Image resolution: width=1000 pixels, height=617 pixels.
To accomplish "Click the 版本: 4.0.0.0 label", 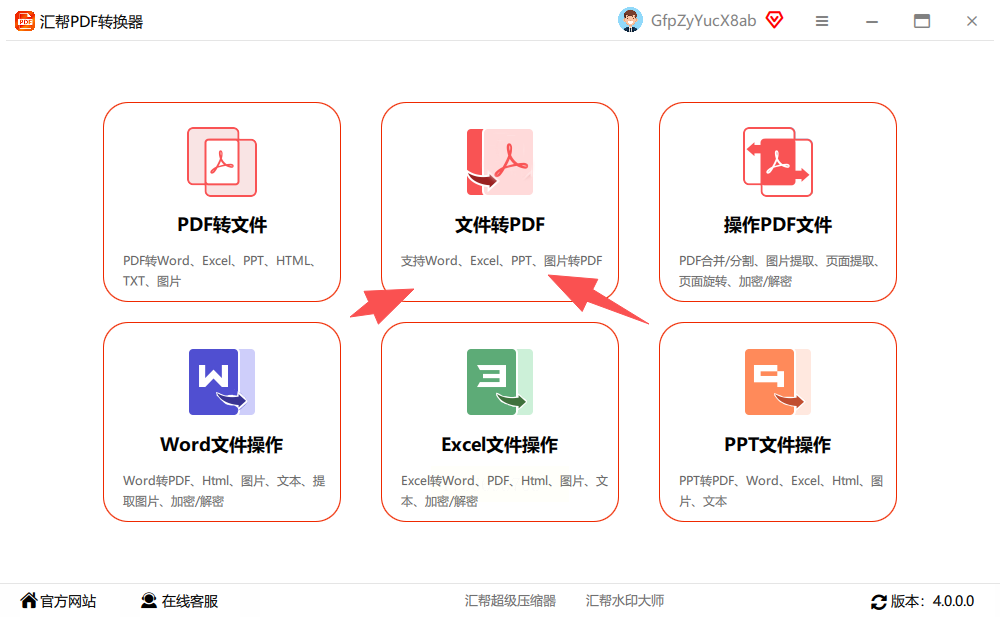I will click(x=932, y=601).
